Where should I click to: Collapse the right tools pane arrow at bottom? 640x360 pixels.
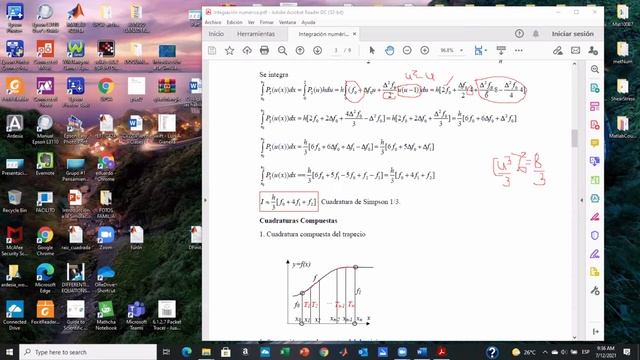tap(596, 331)
